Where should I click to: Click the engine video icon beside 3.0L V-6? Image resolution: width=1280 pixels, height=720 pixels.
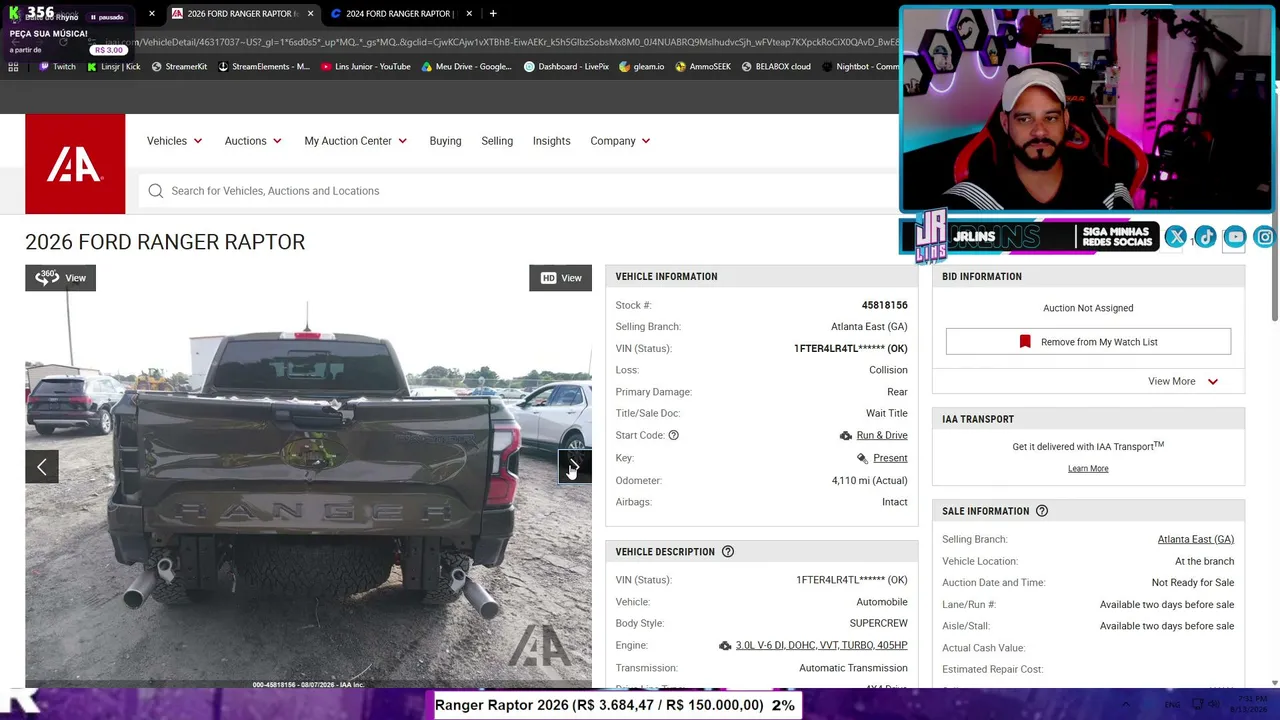tap(725, 646)
